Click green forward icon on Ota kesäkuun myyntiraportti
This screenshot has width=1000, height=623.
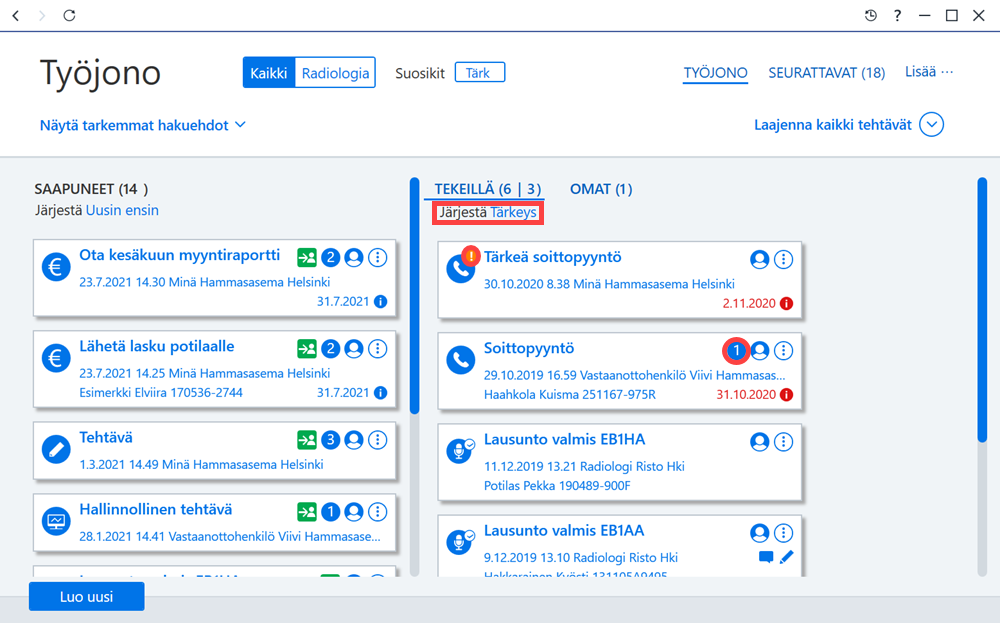coord(307,258)
